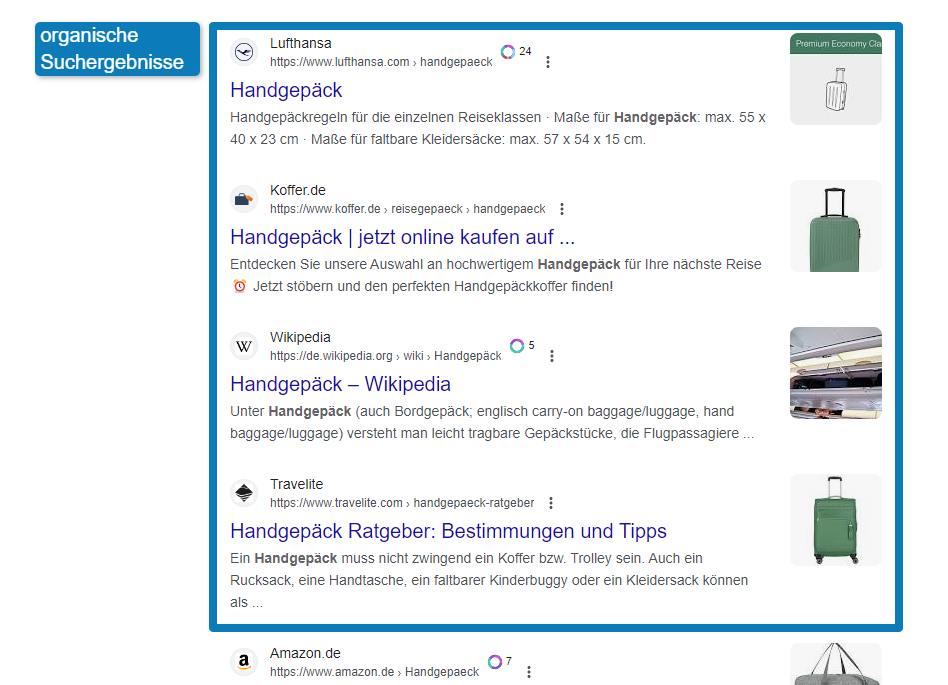Click the 'Koffer.de' site name

(297, 190)
